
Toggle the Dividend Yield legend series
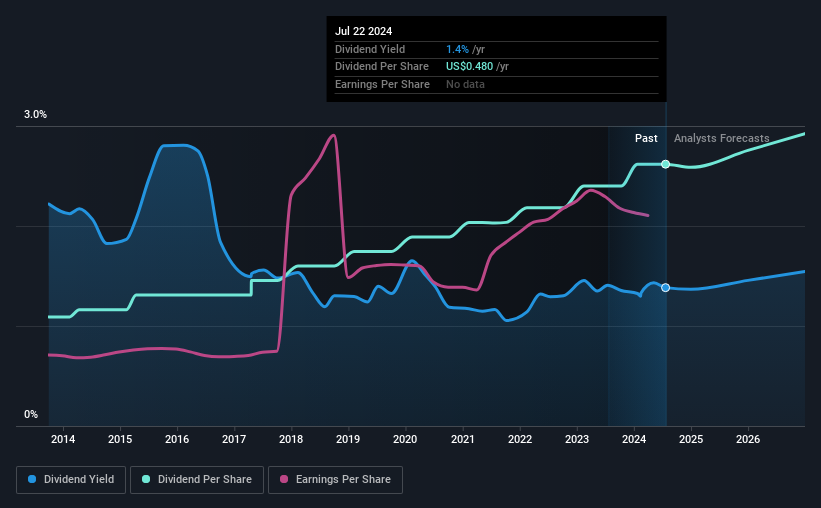[71, 480]
